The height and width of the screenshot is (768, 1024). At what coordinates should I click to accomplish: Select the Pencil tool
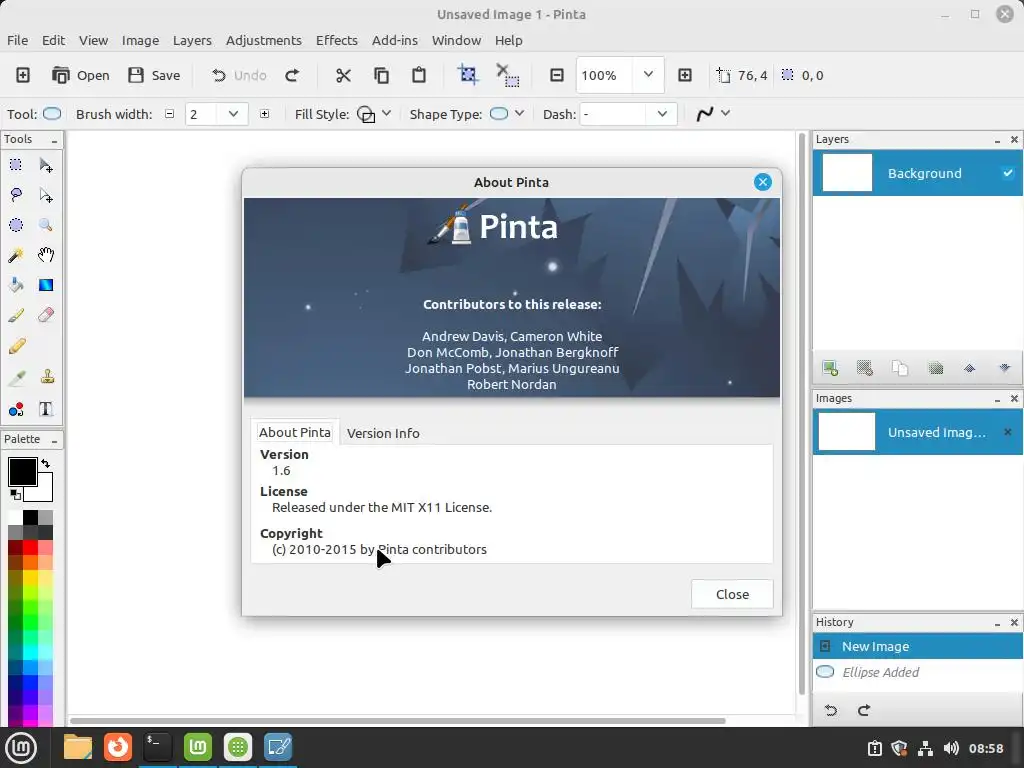tap(16, 345)
